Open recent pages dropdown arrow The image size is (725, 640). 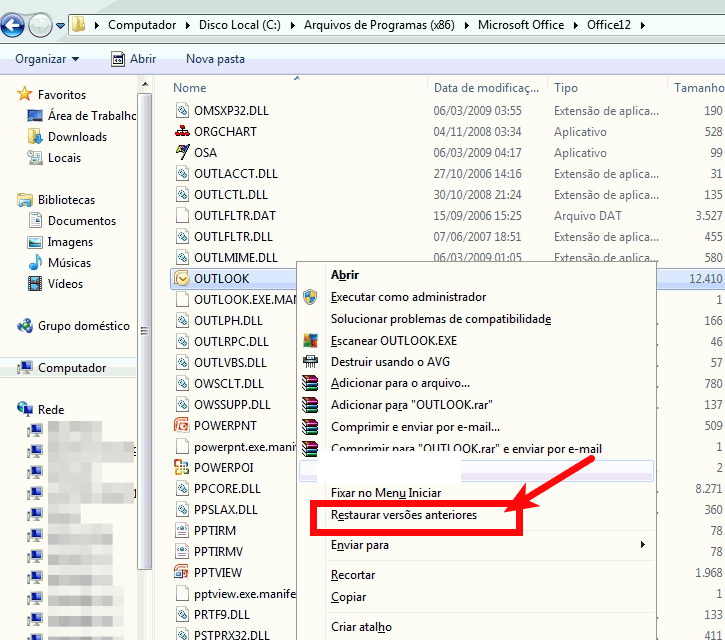pyautogui.click(x=61, y=25)
